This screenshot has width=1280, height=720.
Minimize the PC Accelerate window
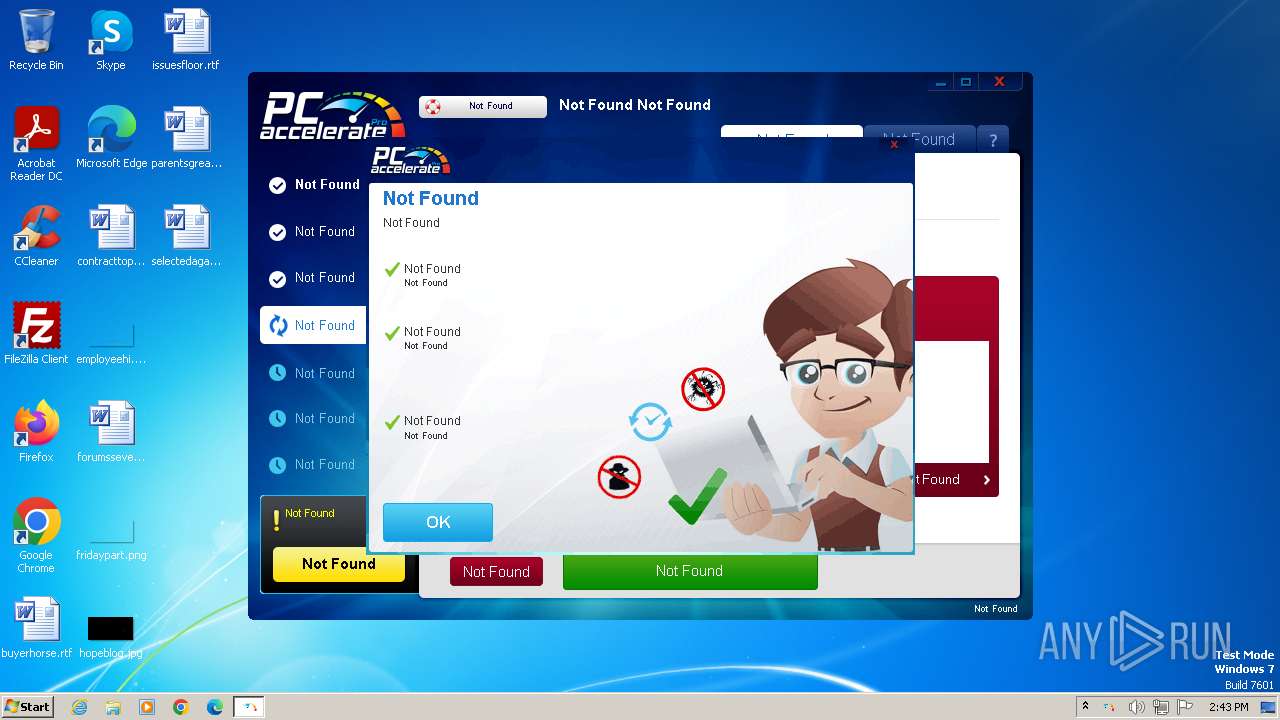(x=940, y=83)
